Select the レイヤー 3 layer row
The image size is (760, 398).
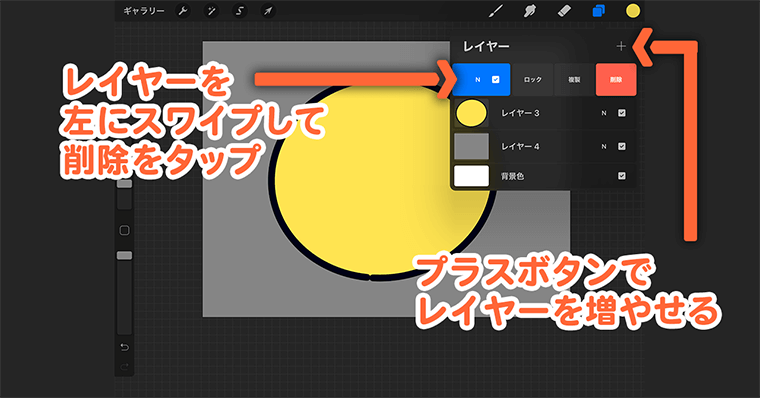pyautogui.click(x=544, y=113)
